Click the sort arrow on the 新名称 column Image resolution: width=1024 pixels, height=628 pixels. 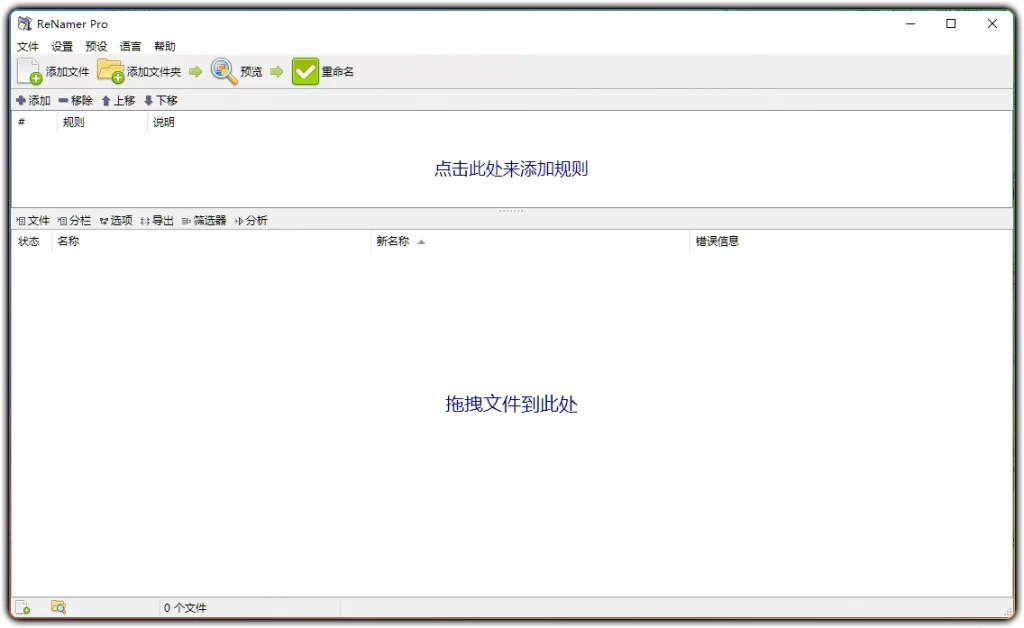point(421,241)
